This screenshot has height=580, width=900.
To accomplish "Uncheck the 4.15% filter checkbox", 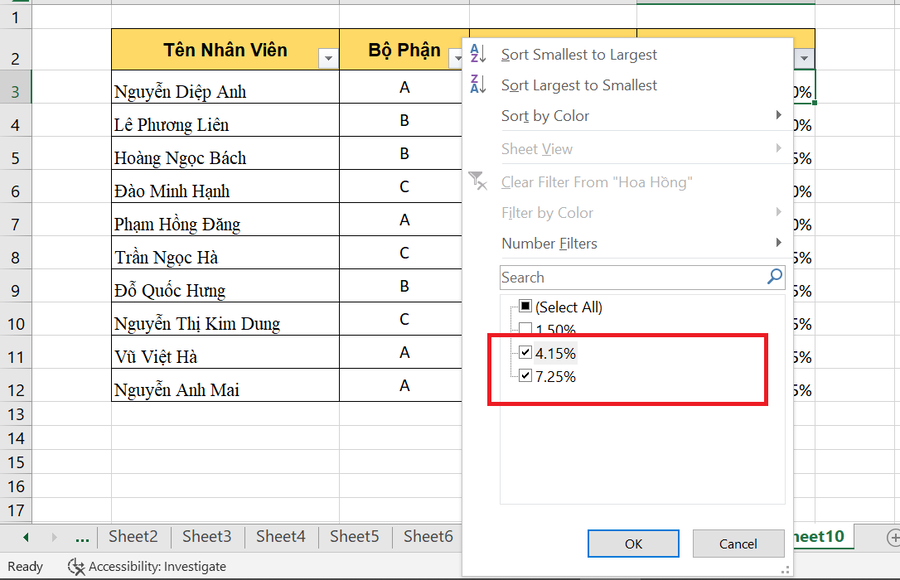I will click(525, 352).
